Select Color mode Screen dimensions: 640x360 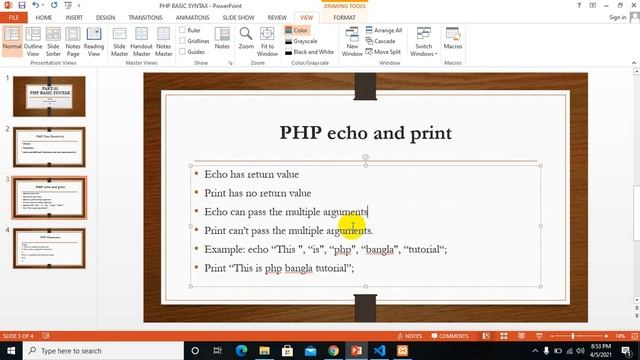point(296,30)
